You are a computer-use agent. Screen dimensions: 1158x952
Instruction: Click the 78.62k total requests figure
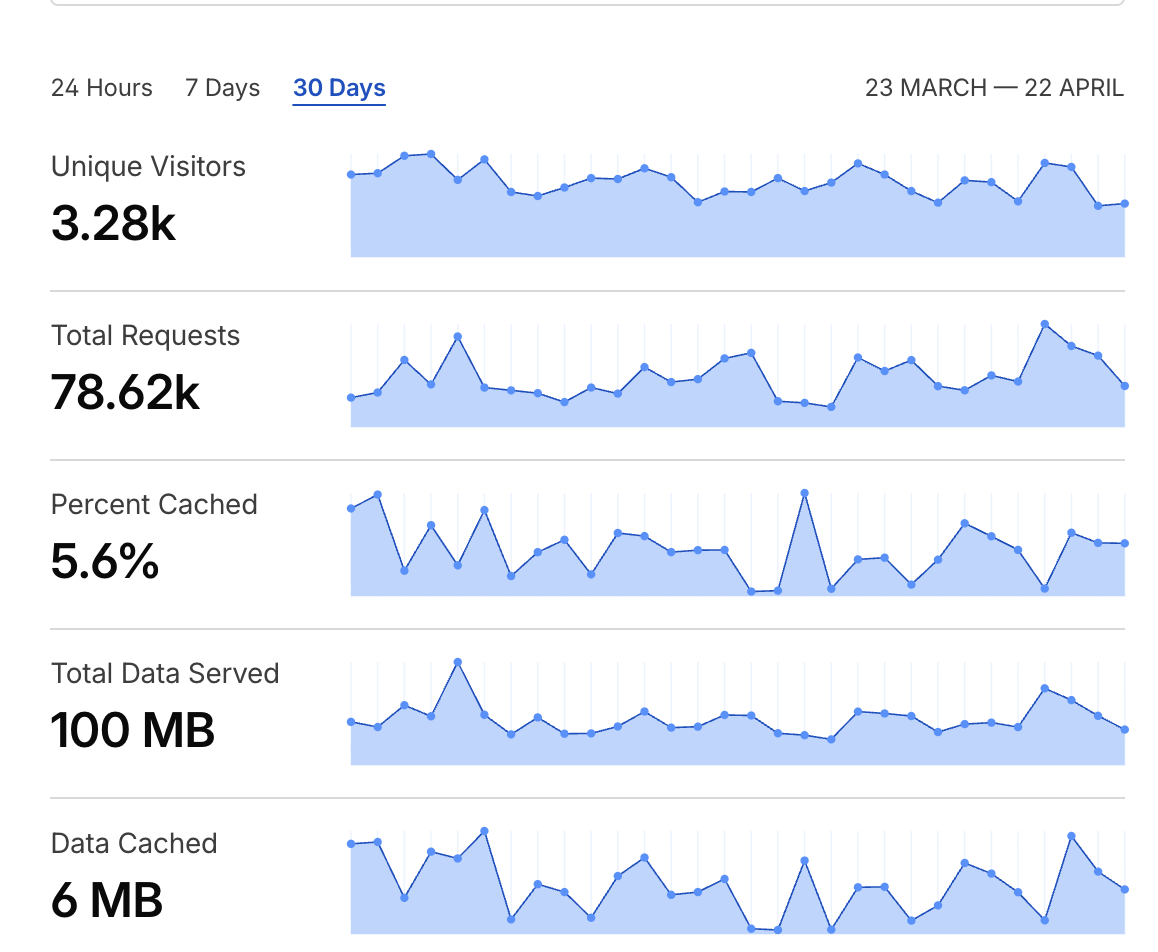point(125,393)
